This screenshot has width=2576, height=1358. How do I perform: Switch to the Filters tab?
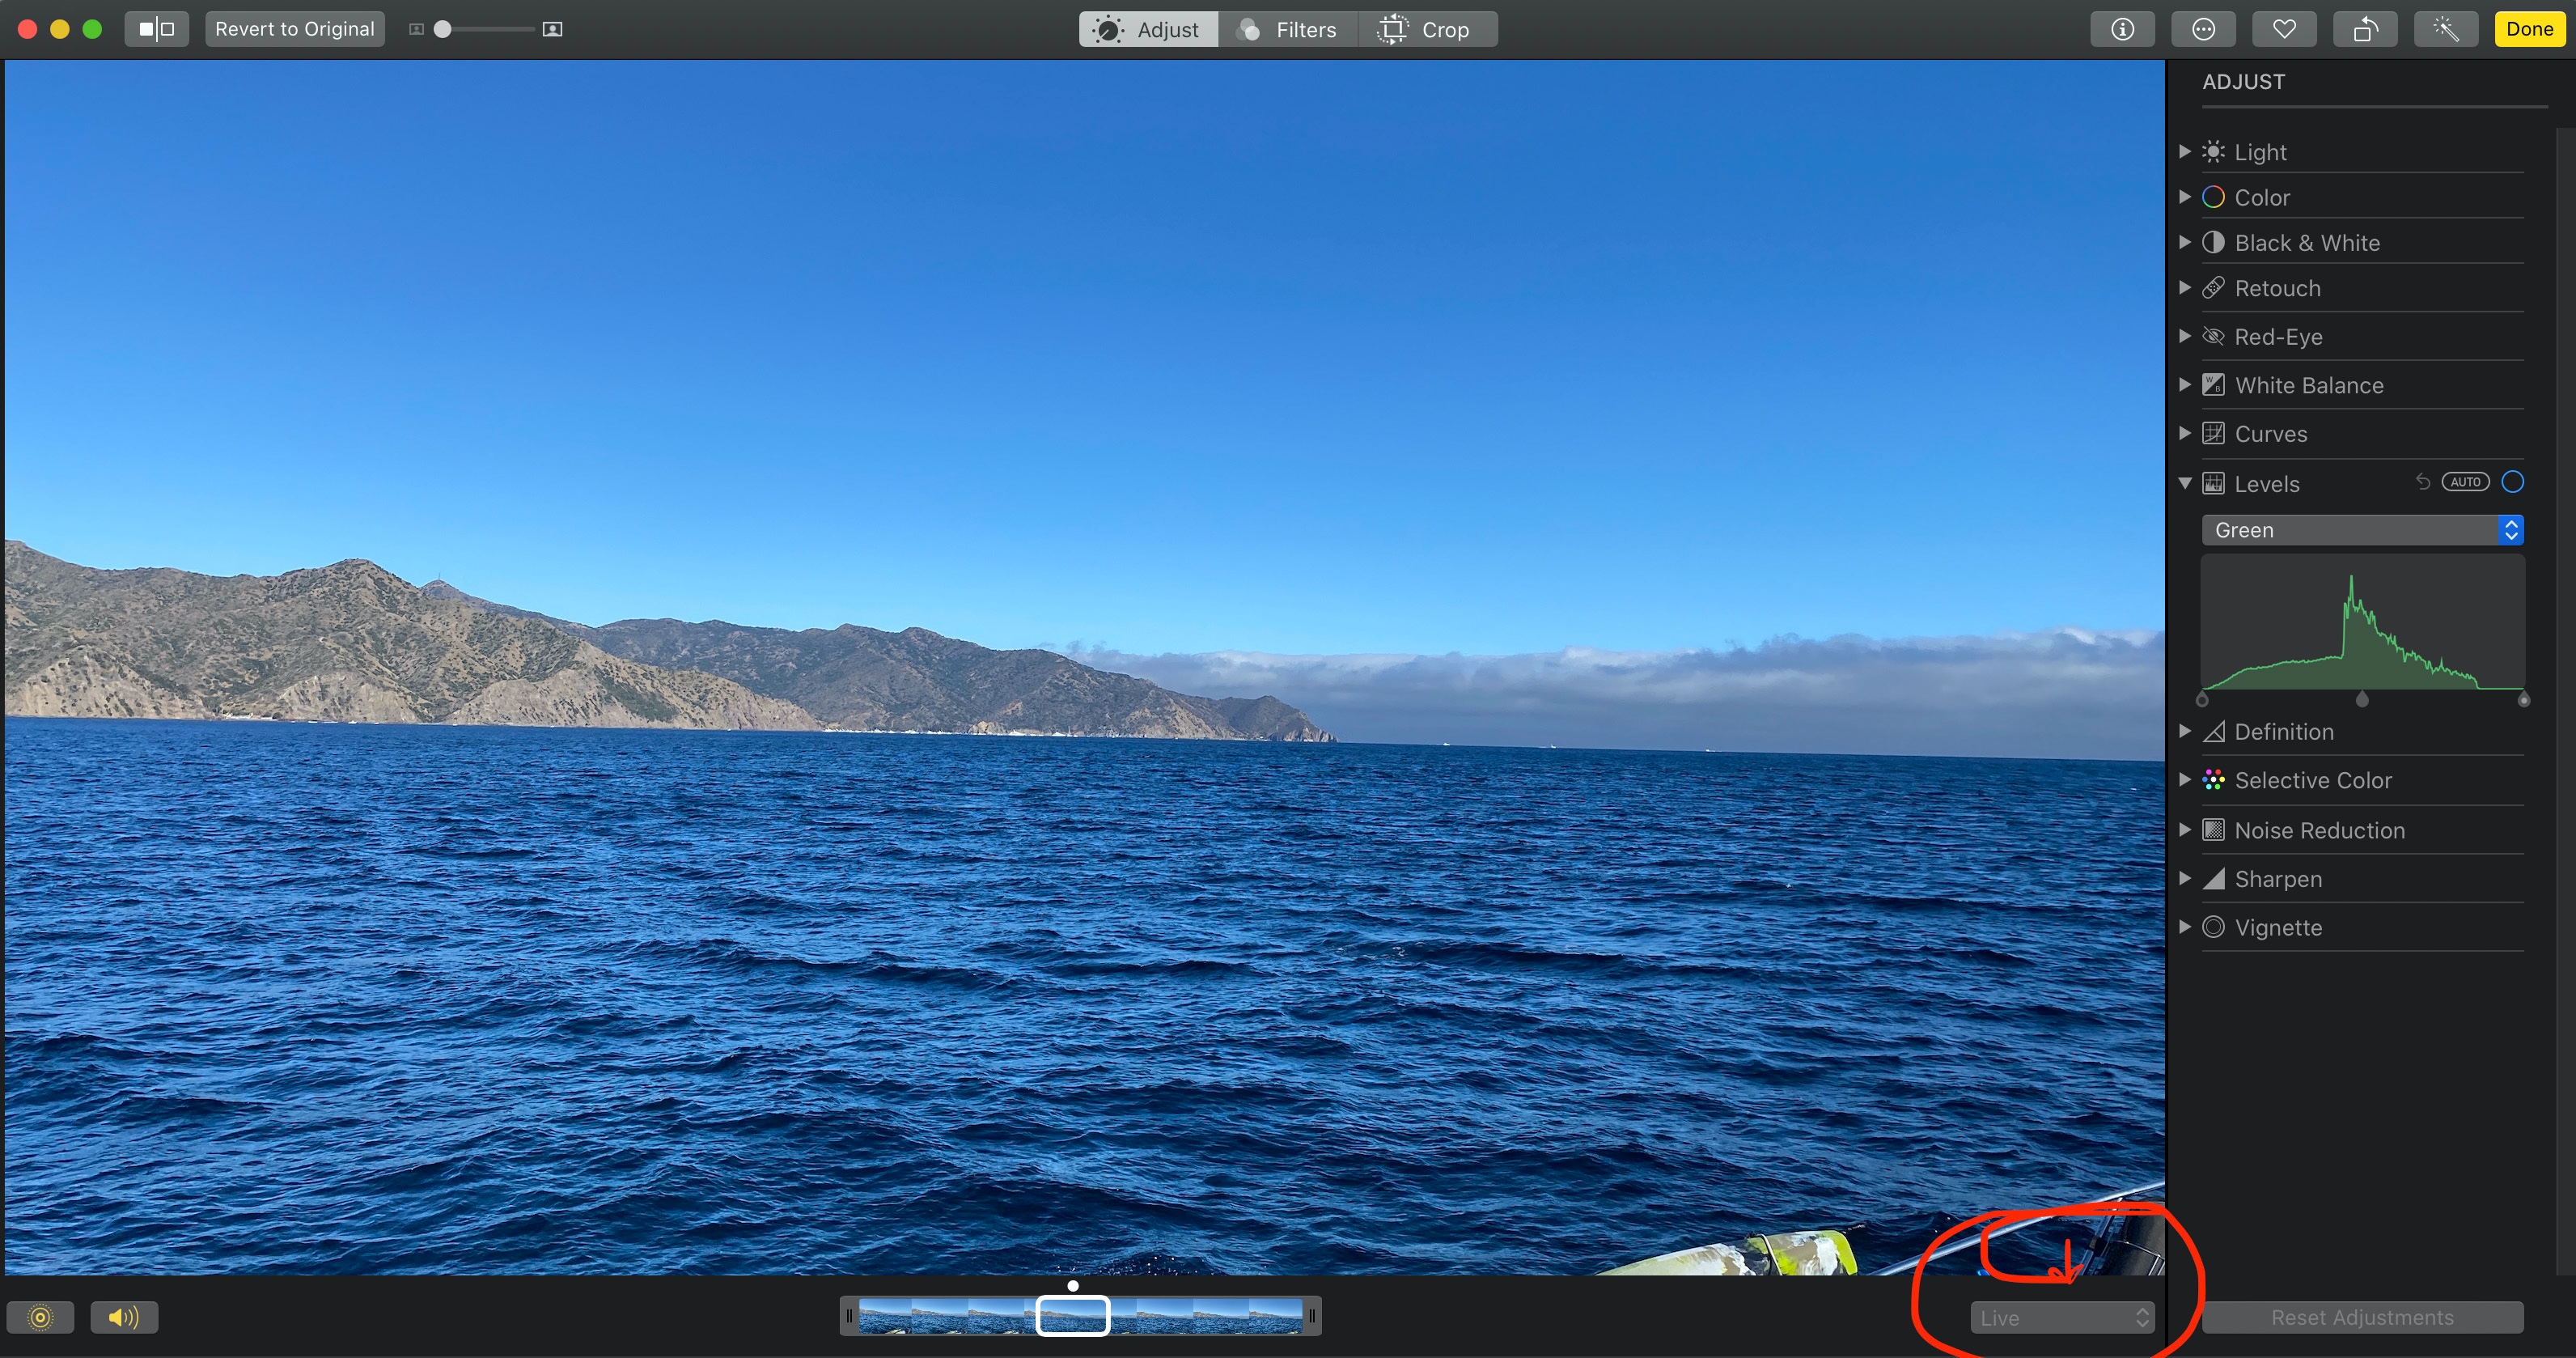(x=1290, y=29)
